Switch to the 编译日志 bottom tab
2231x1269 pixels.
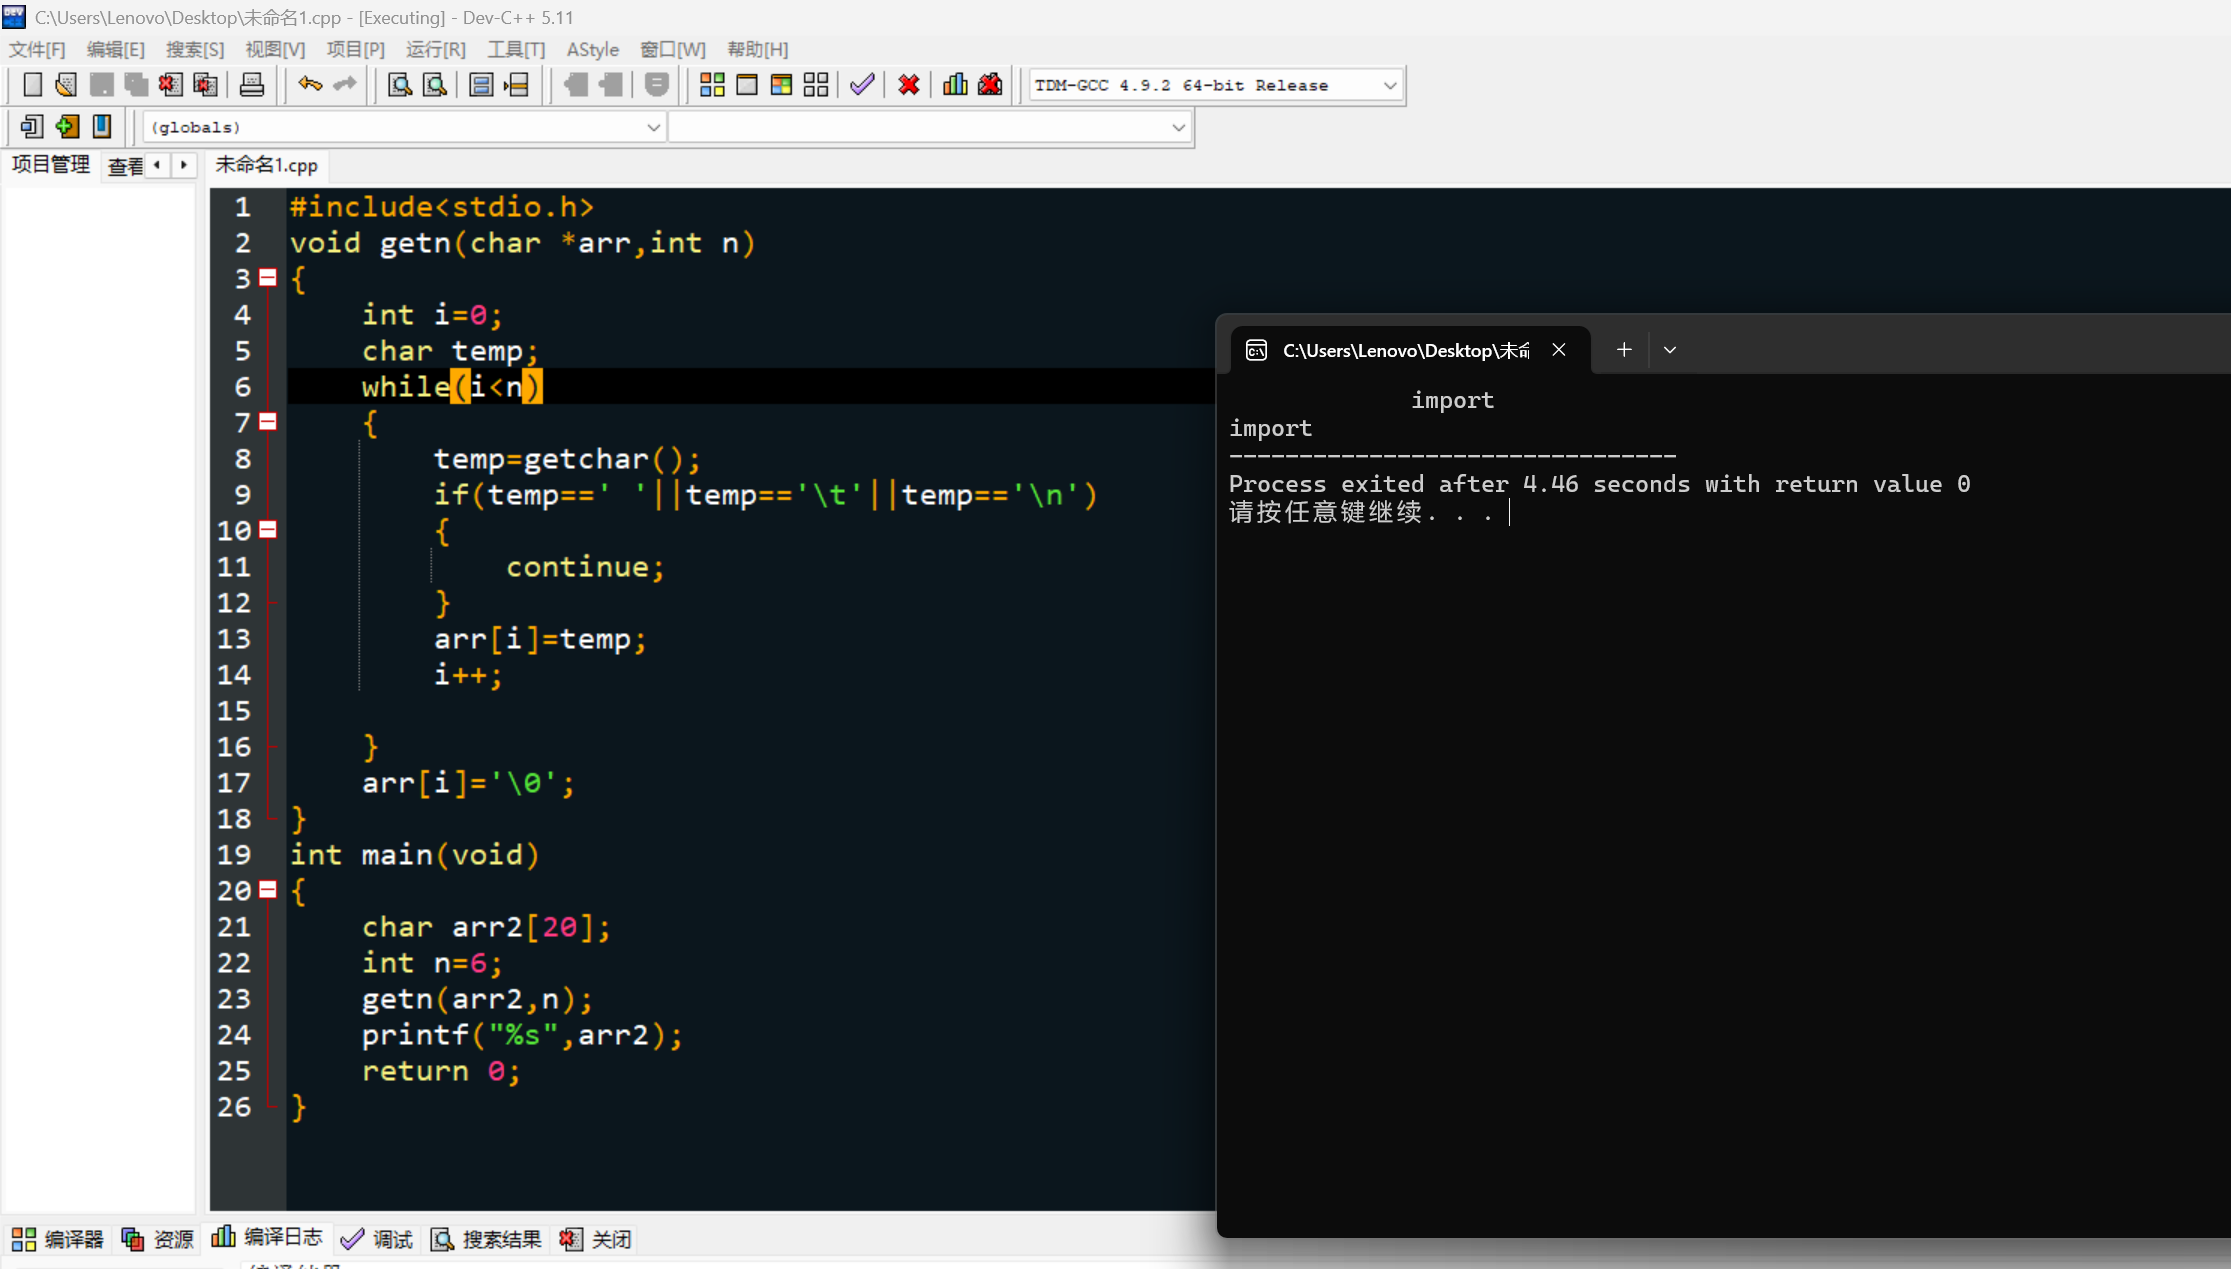(268, 1238)
